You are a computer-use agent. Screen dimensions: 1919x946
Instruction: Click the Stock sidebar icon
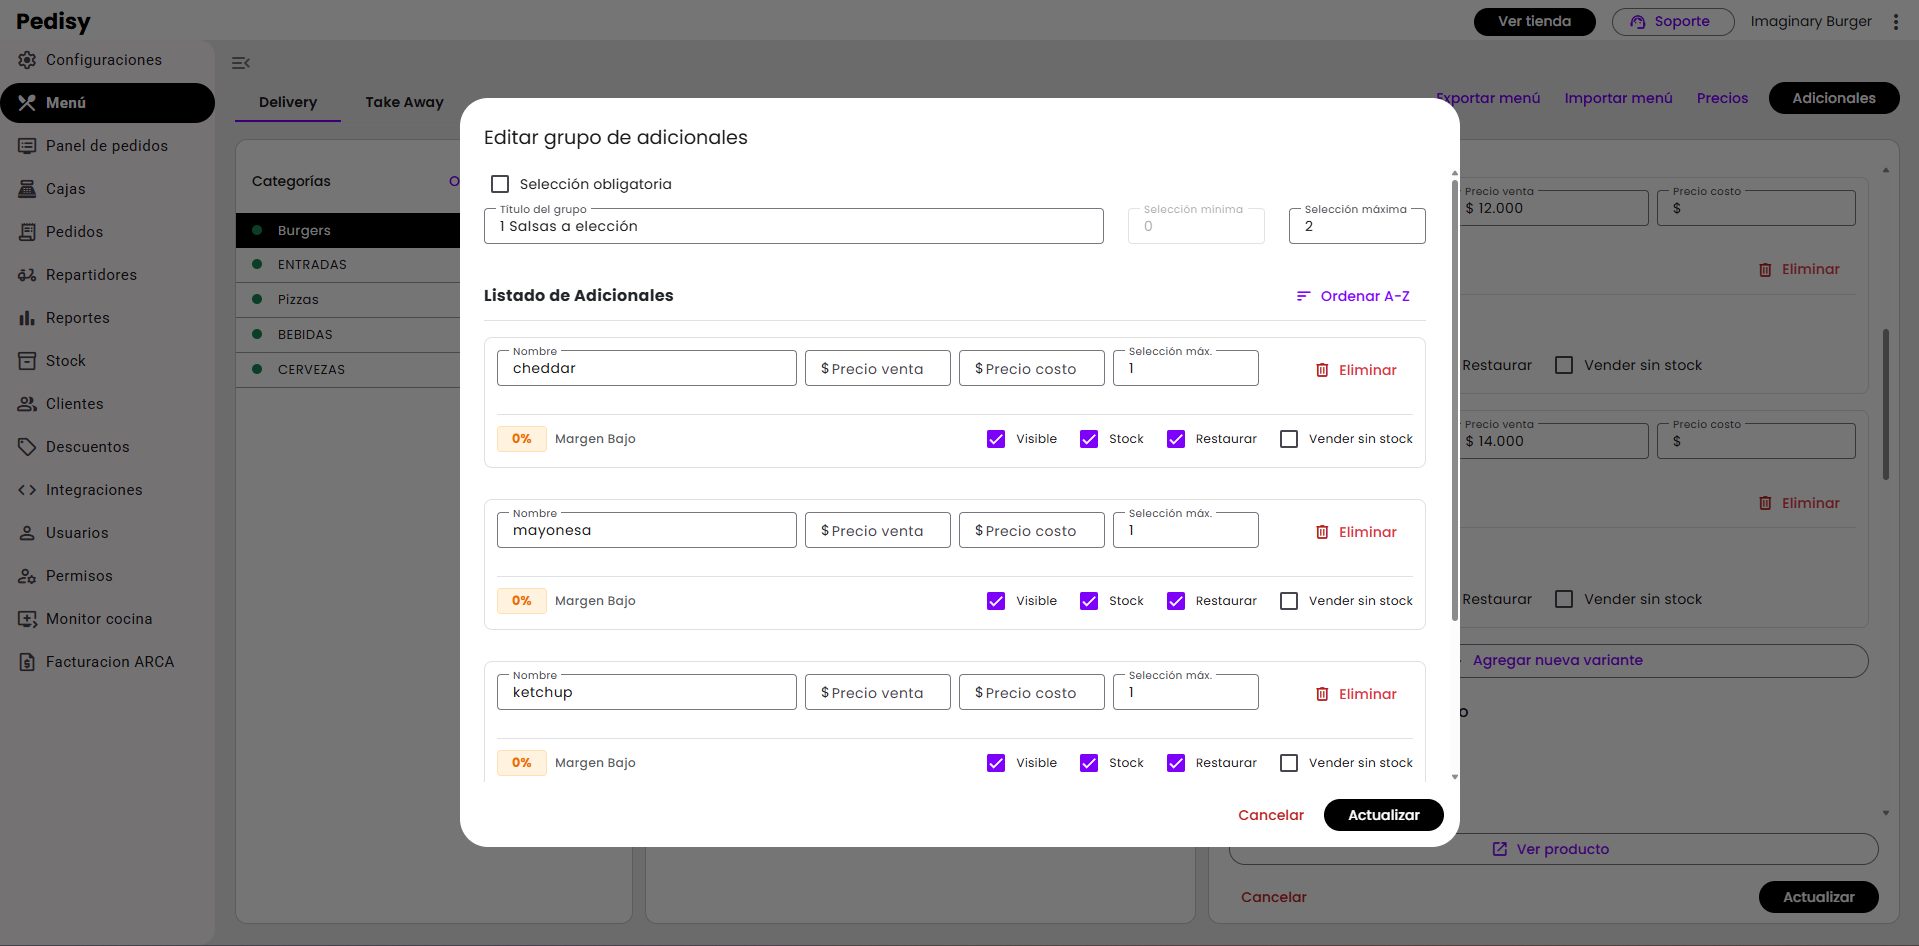point(27,360)
